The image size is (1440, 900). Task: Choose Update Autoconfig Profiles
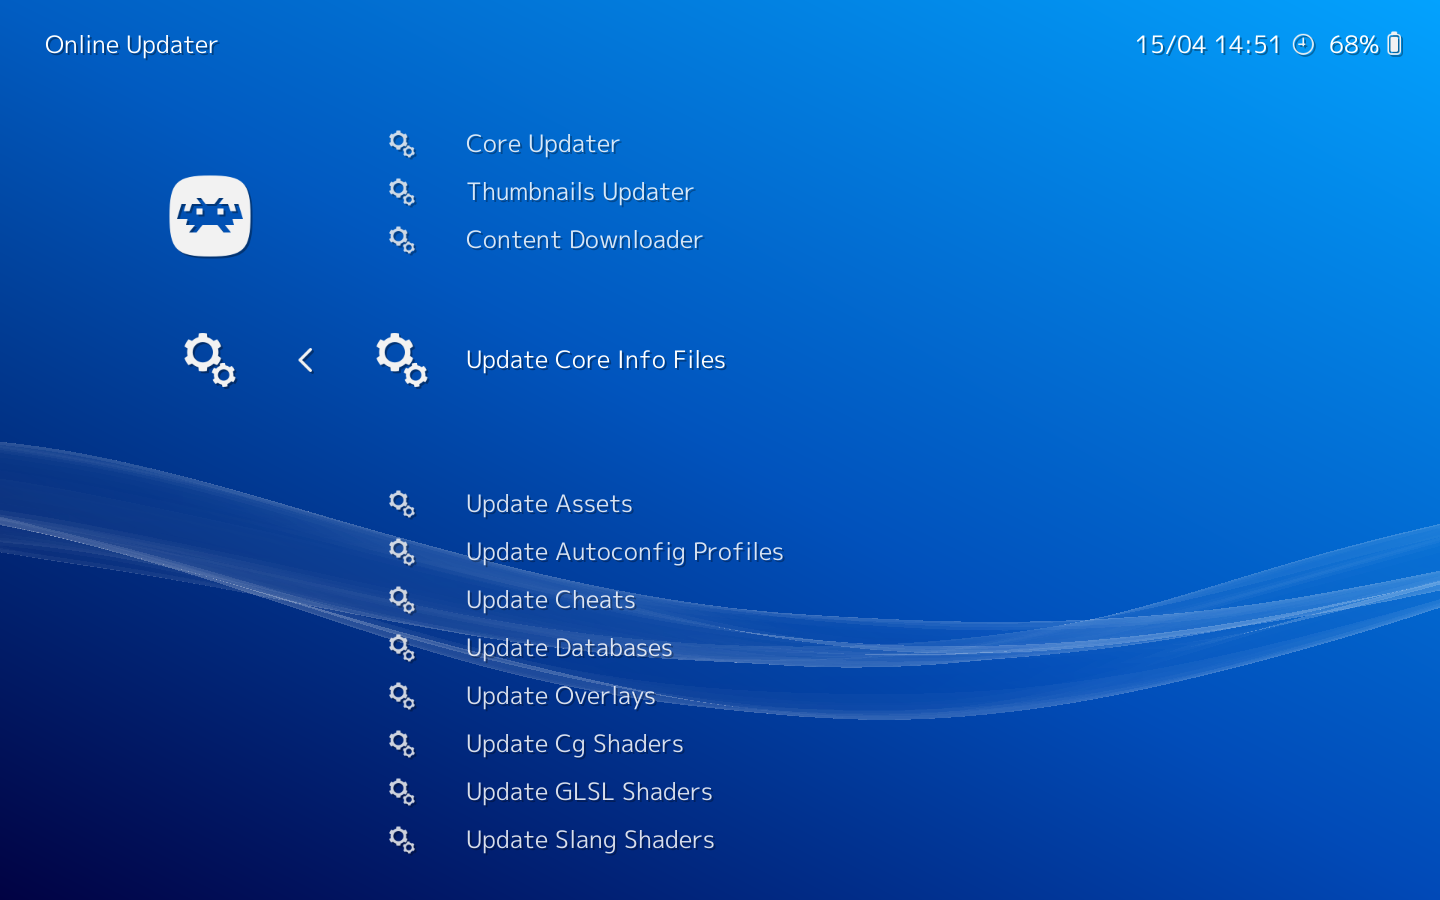(x=625, y=552)
